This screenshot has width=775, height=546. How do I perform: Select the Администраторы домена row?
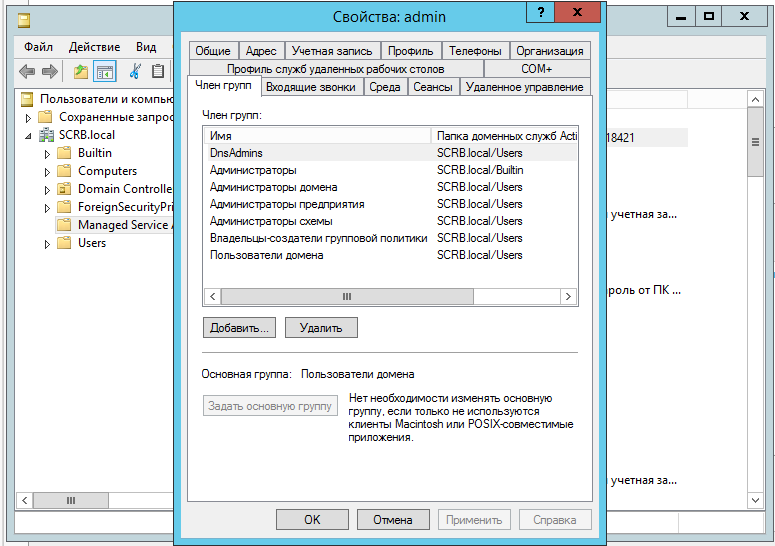(x=390, y=187)
